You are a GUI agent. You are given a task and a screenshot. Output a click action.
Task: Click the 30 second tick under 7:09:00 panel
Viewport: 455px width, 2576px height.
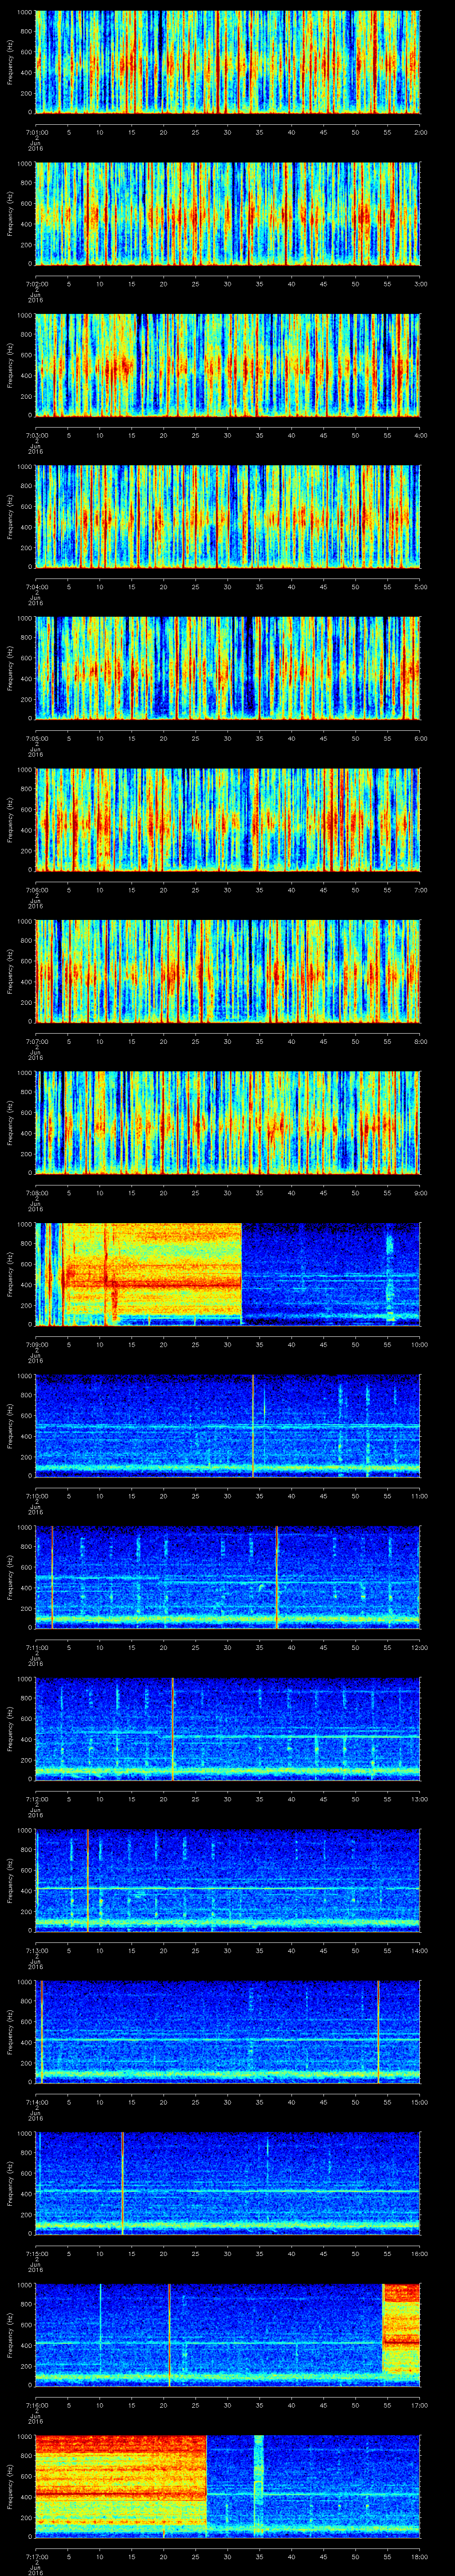pyautogui.click(x=228, y=1344)
